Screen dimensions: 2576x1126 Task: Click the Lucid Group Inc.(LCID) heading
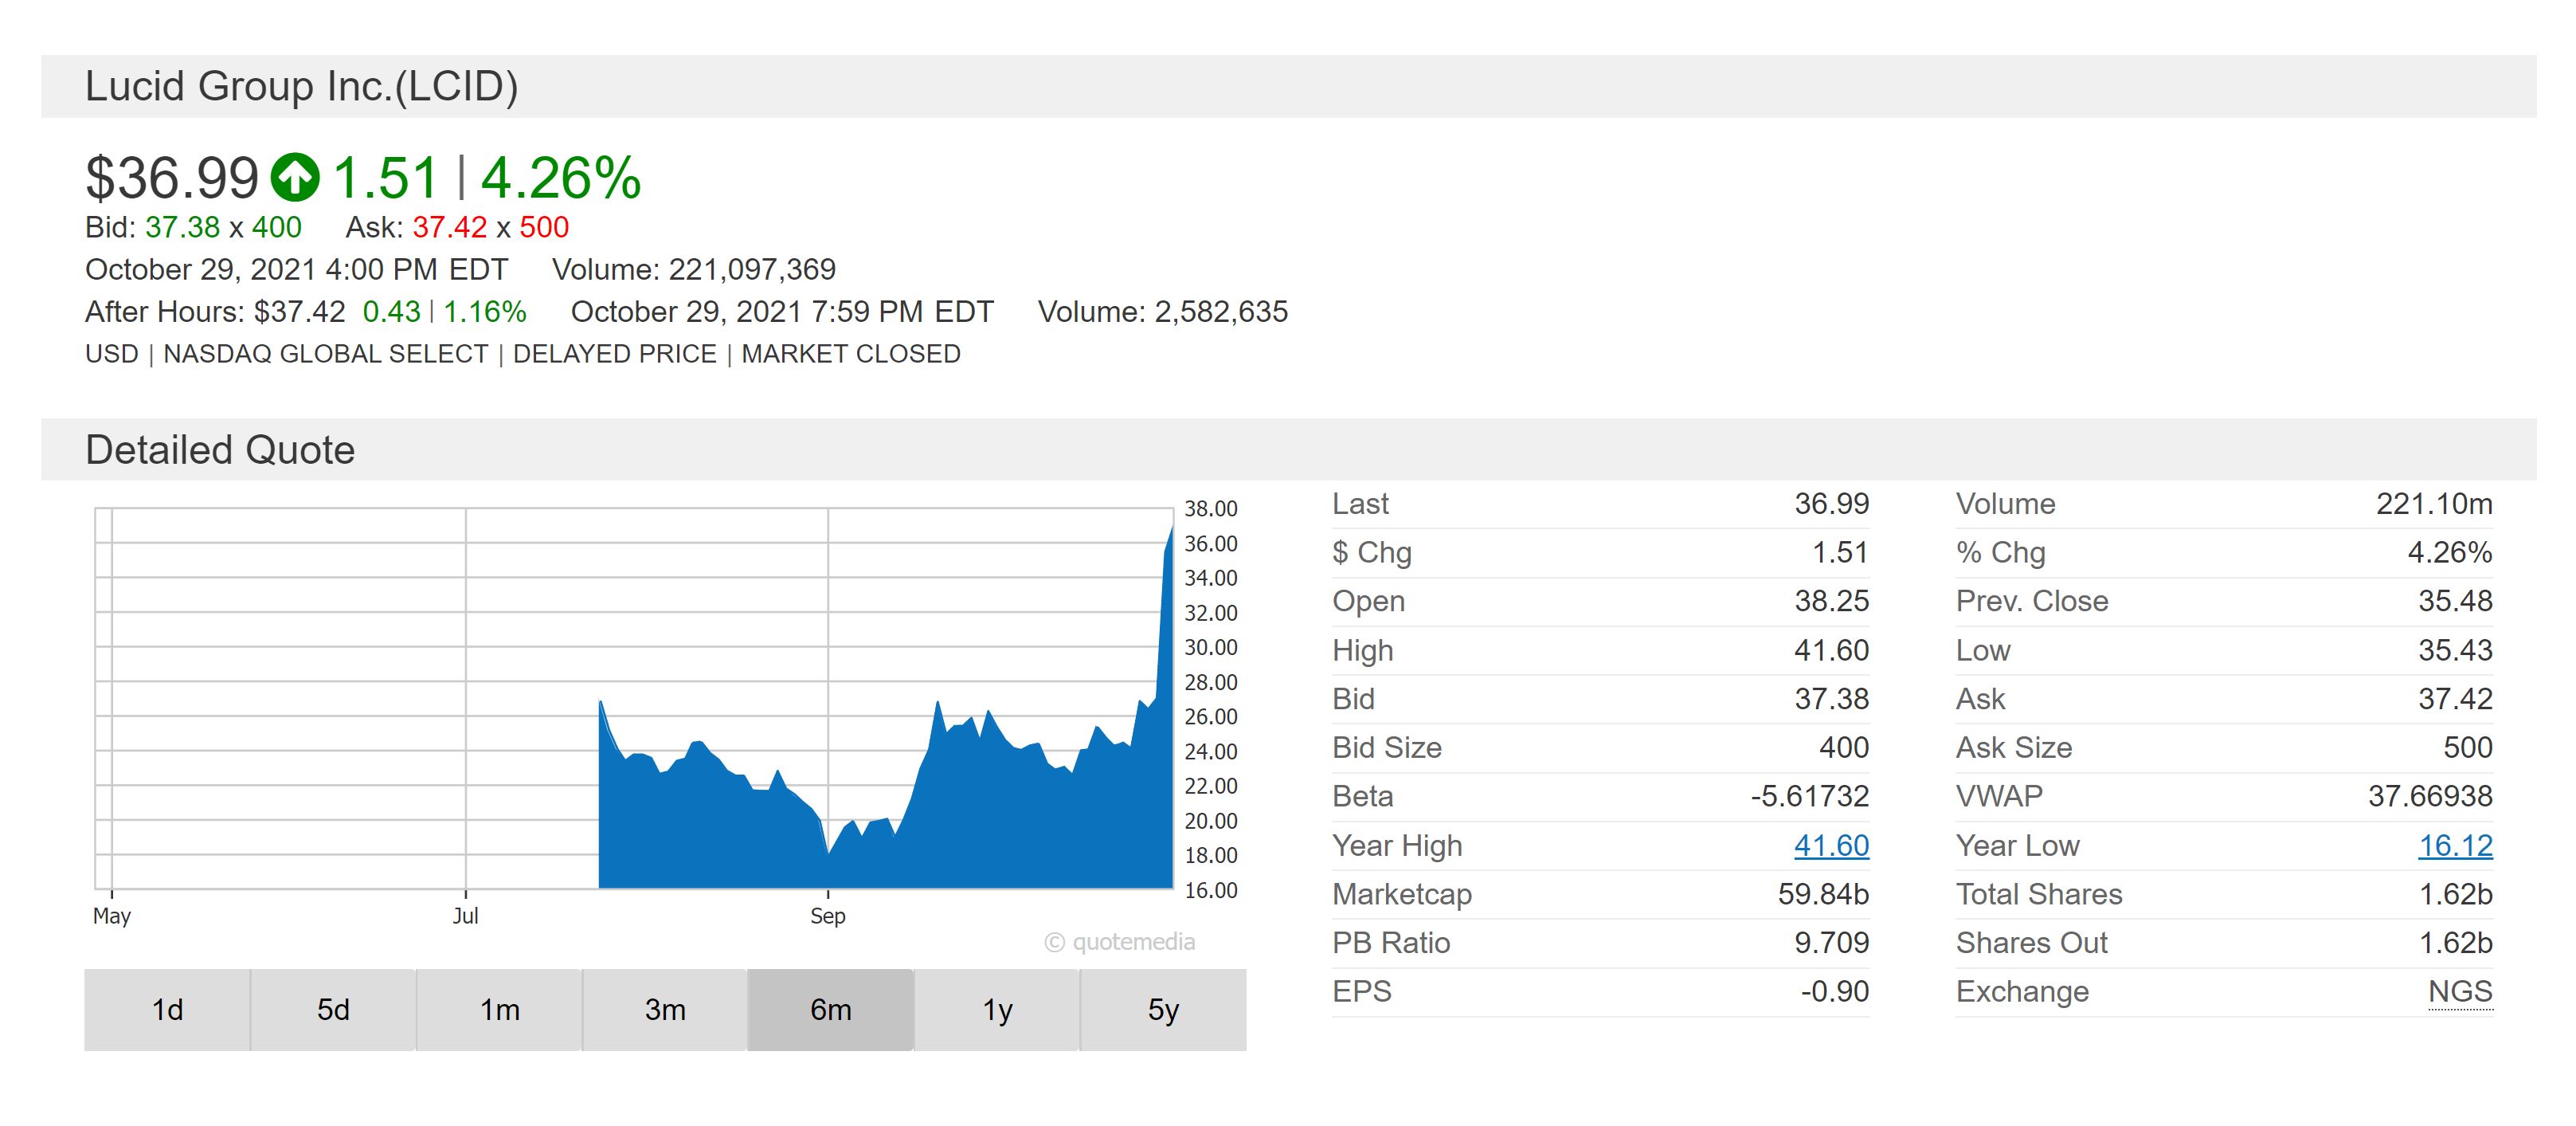[301, 87]
